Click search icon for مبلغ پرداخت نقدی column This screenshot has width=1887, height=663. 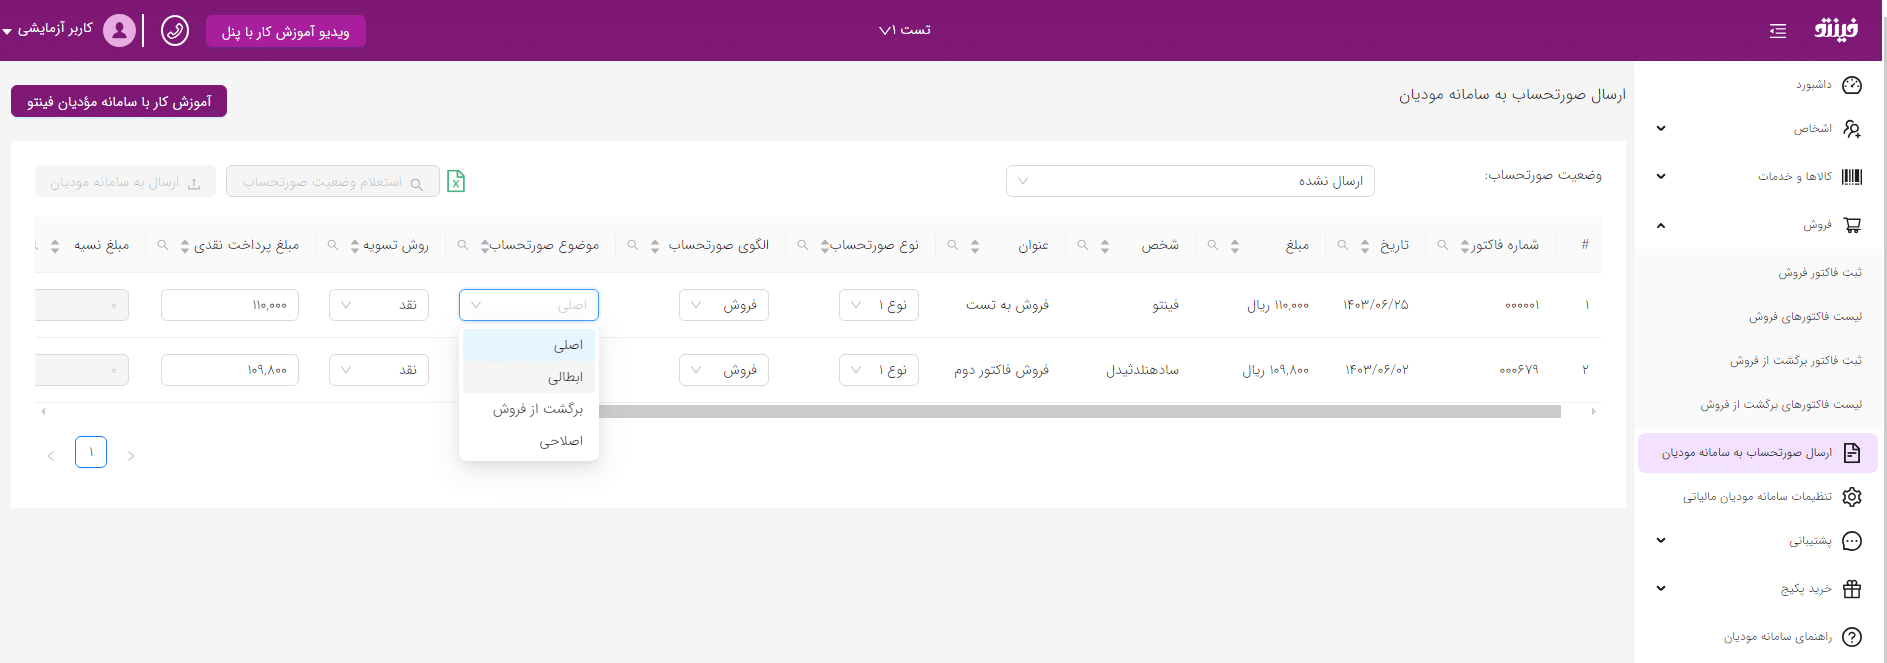pos(162,245)
